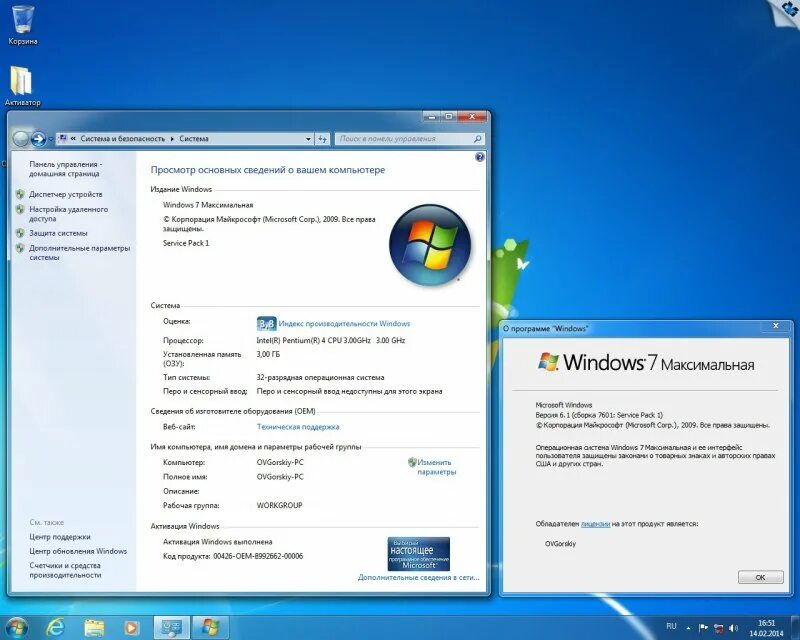This screenshot has width=800, height=640.
Task: Expand the arrow after 'Система и безопасность' breadcrumb
Action: coord(172,139)
